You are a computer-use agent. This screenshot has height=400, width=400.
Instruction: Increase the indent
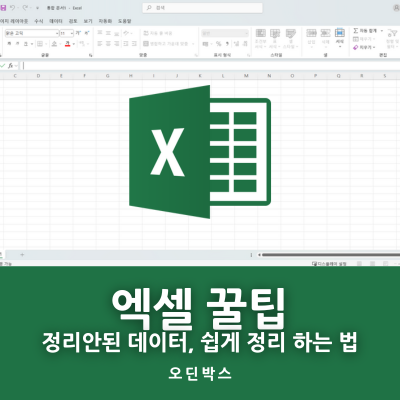(134, 44)
